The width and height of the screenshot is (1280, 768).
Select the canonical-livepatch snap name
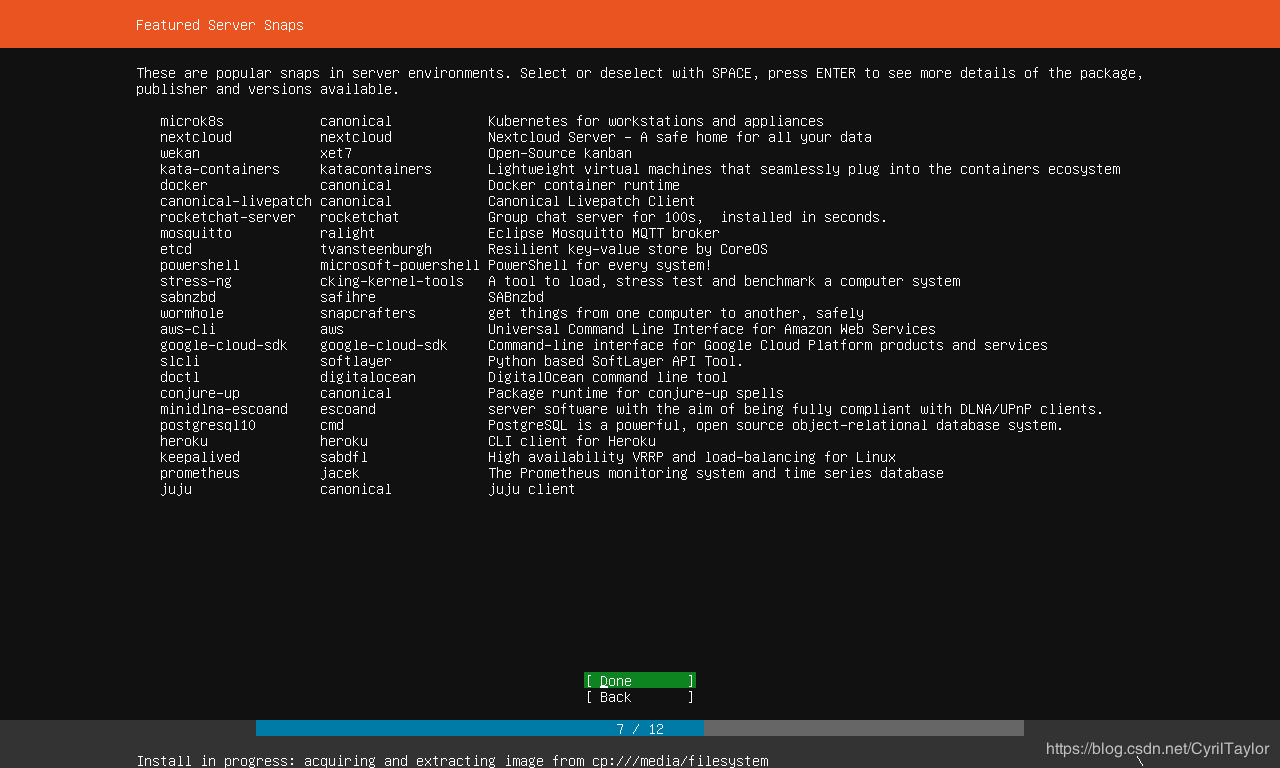[236, 201]
